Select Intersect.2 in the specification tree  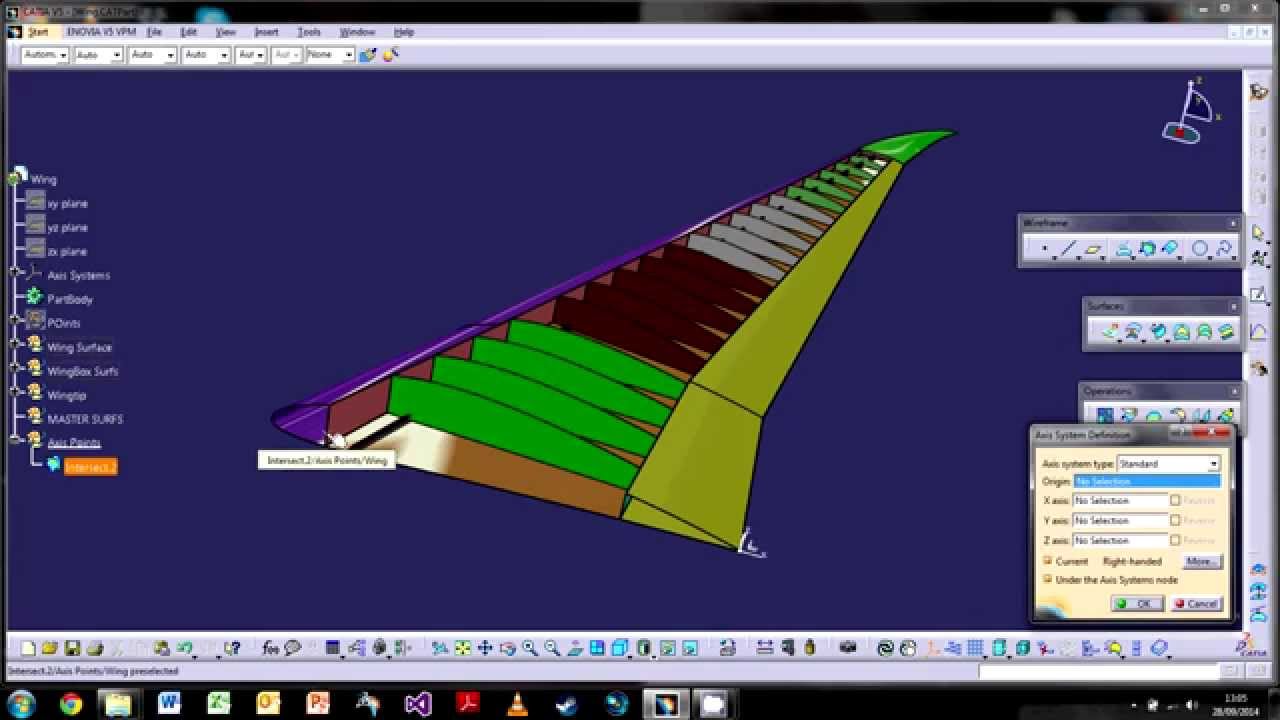click(x=90, y=467)
